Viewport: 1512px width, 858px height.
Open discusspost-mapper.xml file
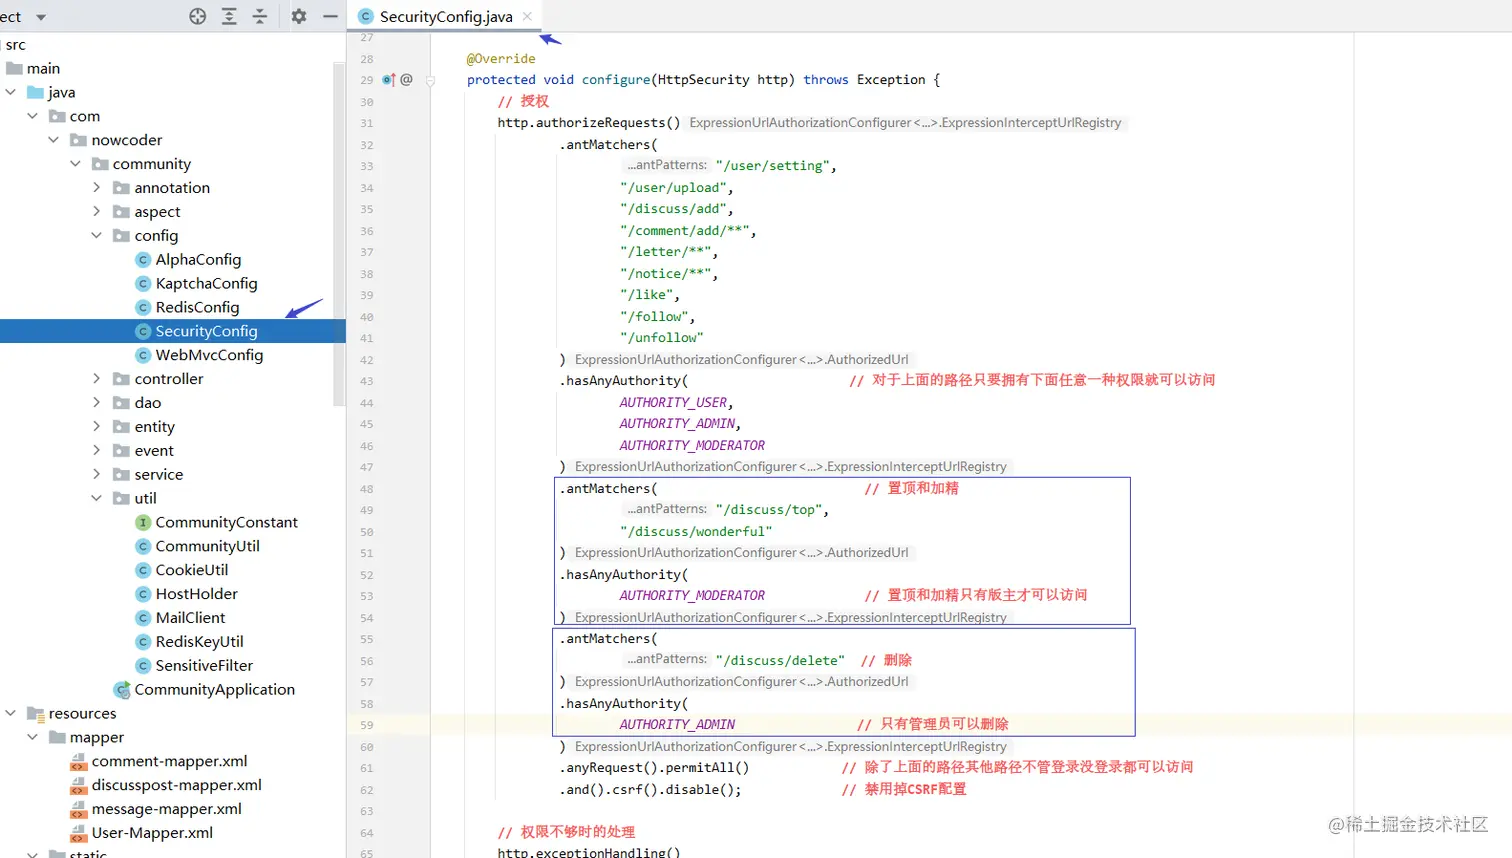point(176,785)
